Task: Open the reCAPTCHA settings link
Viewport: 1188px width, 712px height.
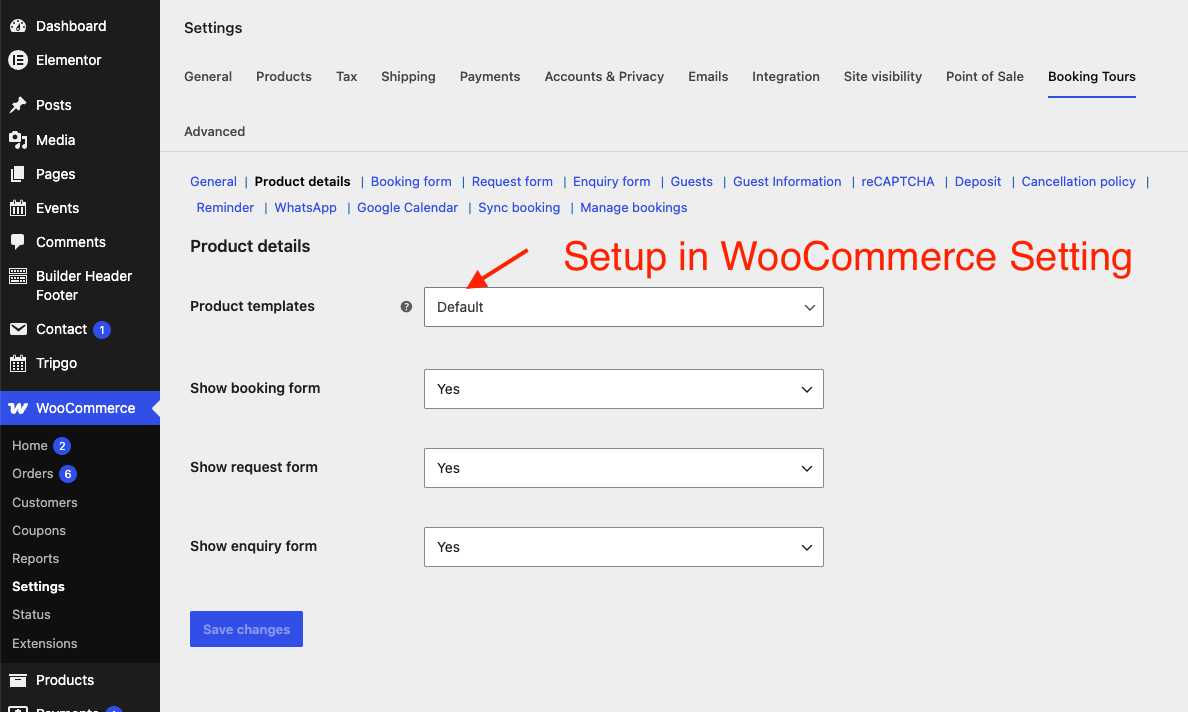Action: tap(898, 182)
